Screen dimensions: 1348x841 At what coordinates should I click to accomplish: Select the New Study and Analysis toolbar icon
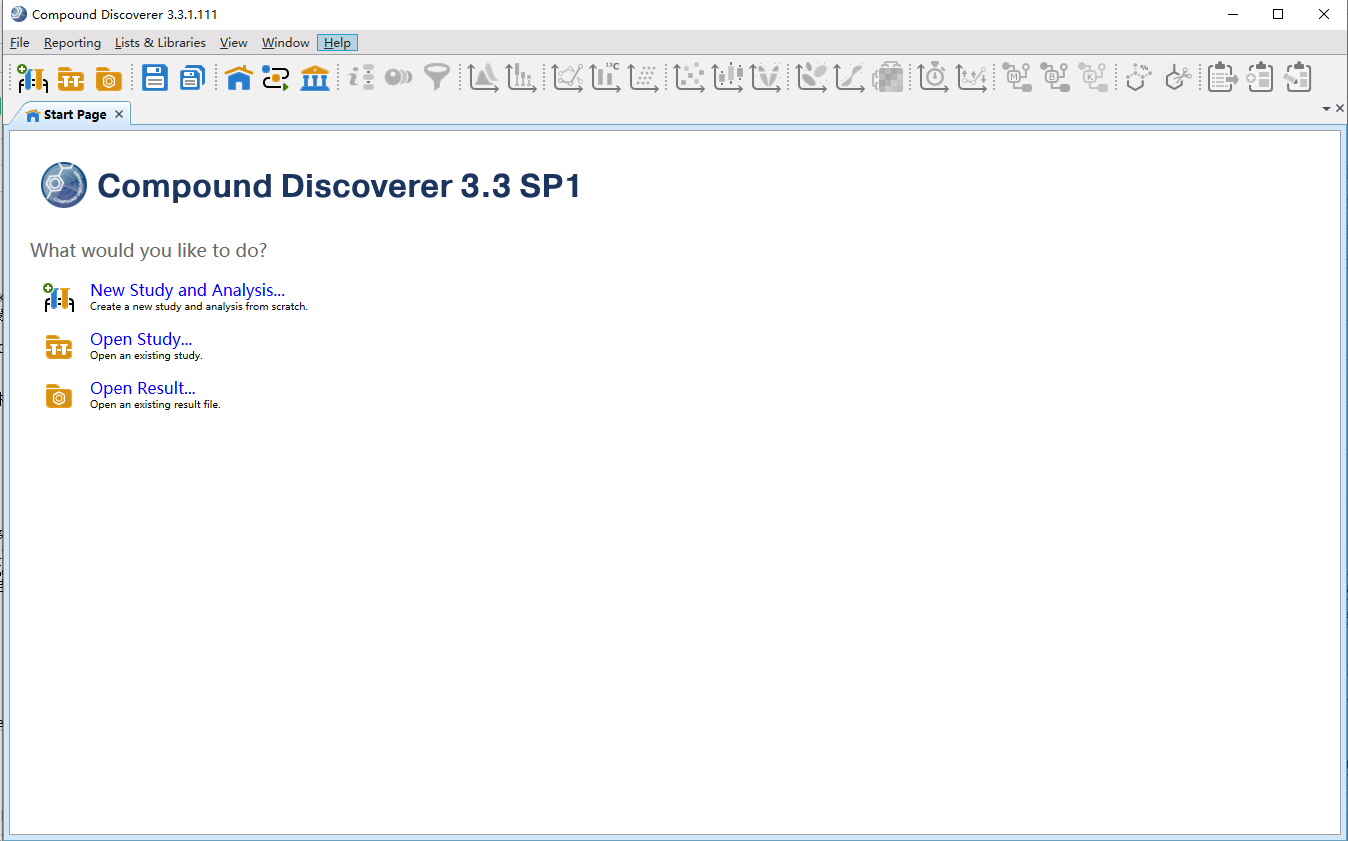(x=31, y=77)
